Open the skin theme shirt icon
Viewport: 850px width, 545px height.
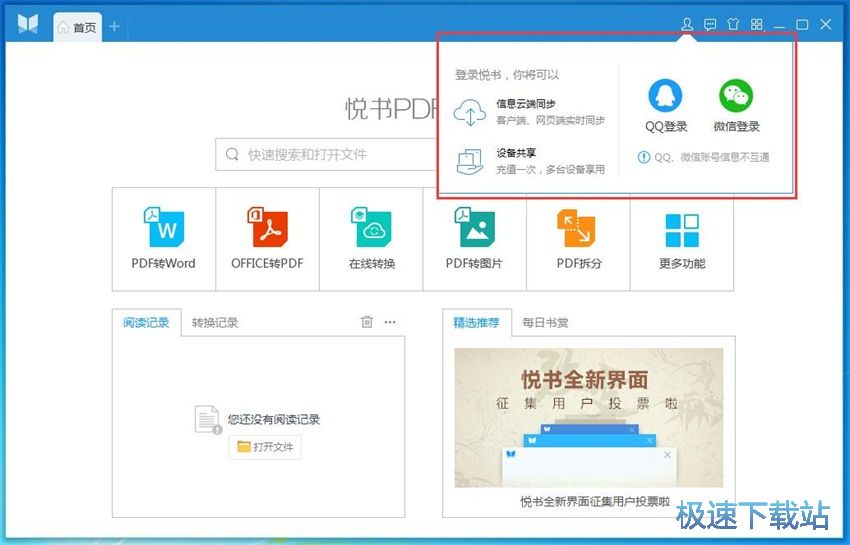(733, 24)
